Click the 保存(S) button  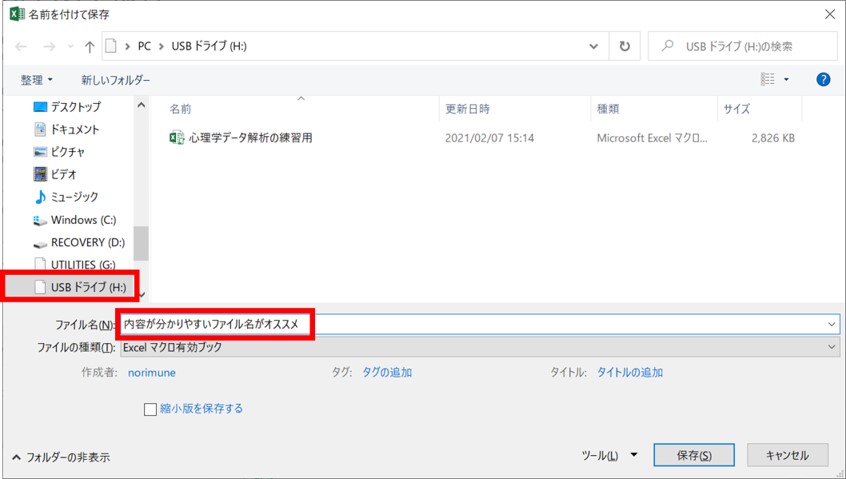tap(694, 455)
